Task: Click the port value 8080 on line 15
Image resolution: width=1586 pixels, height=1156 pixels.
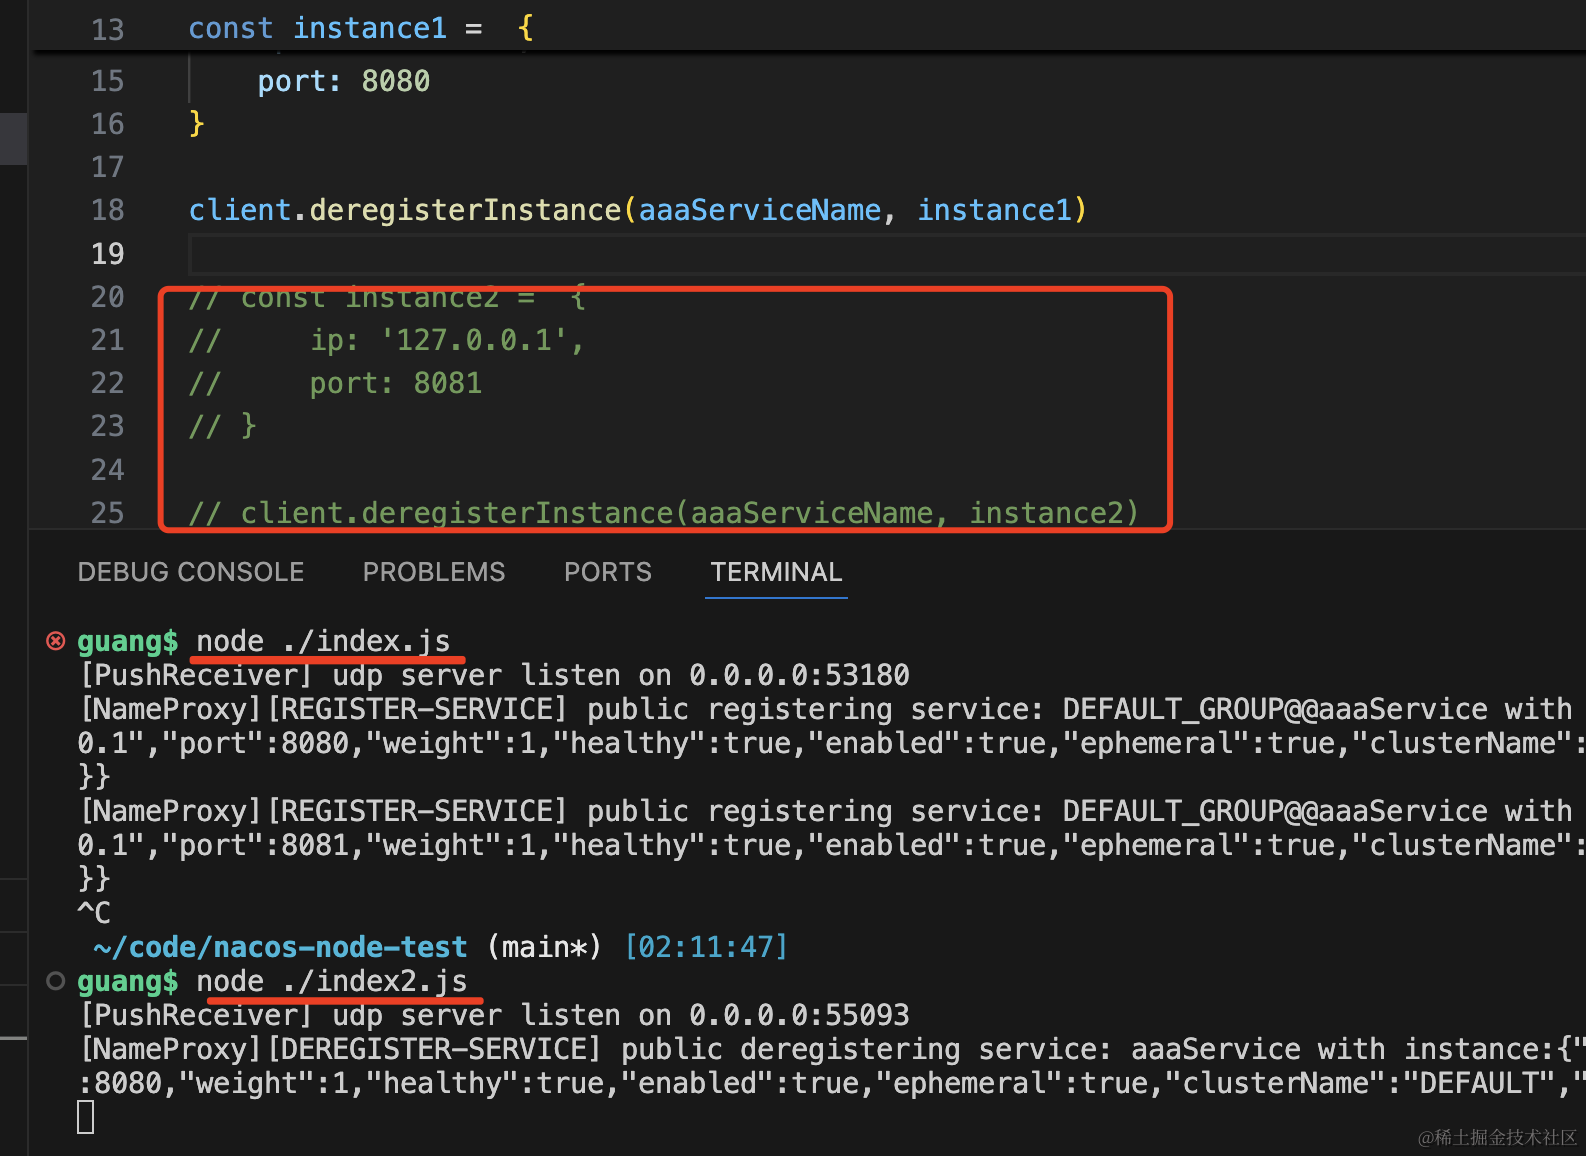Action: [x=395, y=81]
